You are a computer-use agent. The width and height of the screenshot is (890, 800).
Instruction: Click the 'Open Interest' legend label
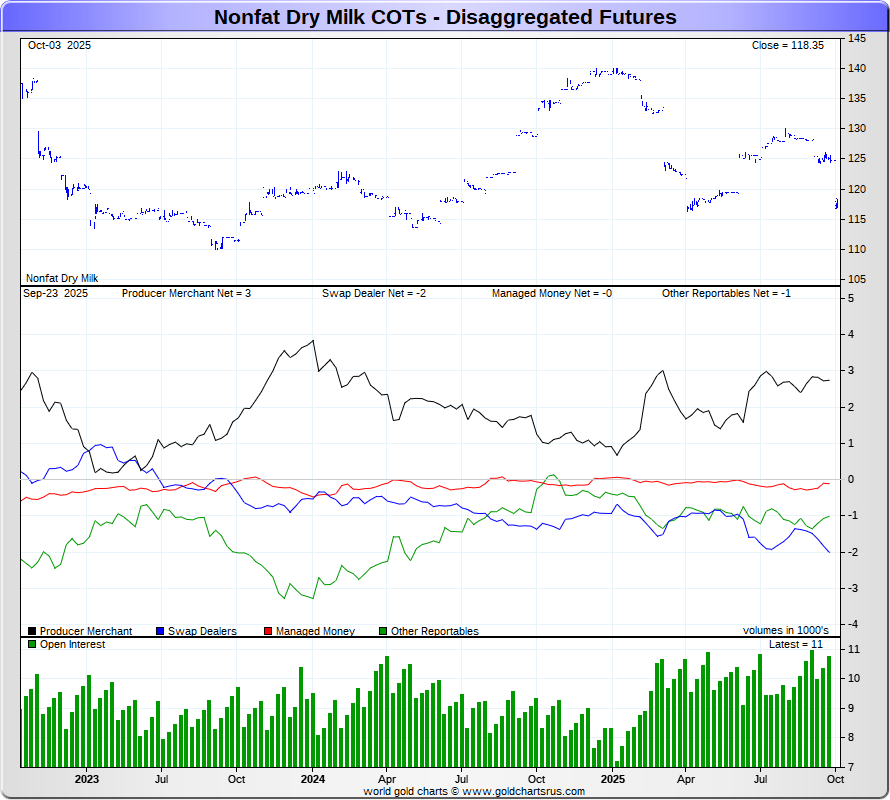[73, 644]
